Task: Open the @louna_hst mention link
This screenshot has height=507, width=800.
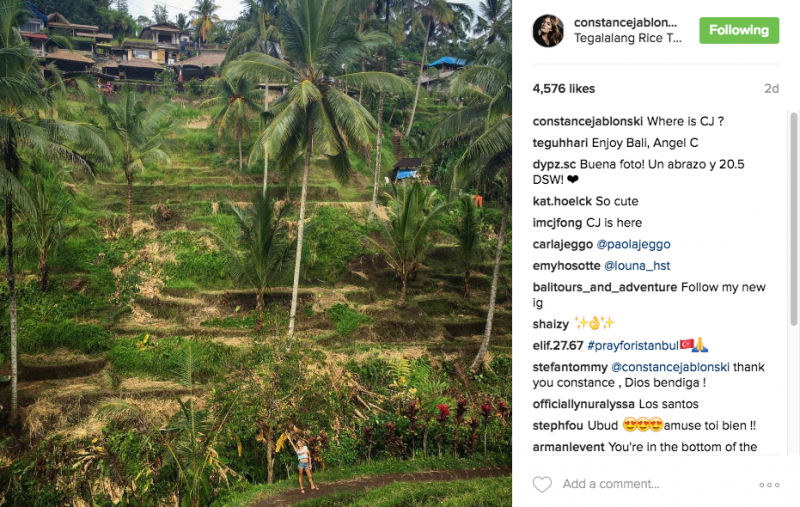Action: 637,266
